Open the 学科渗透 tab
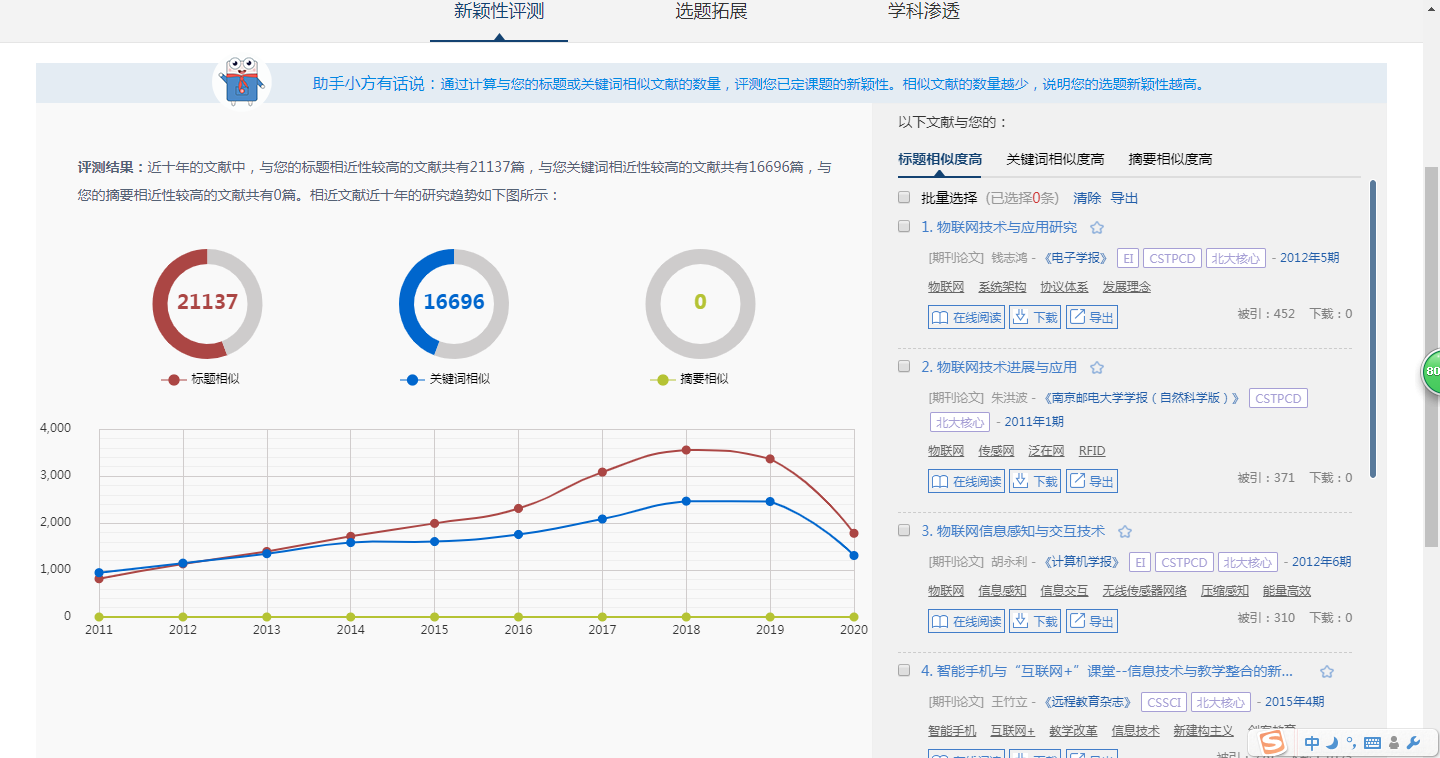The width and height of the screenshot is (1440, 758). pos(923,12)
